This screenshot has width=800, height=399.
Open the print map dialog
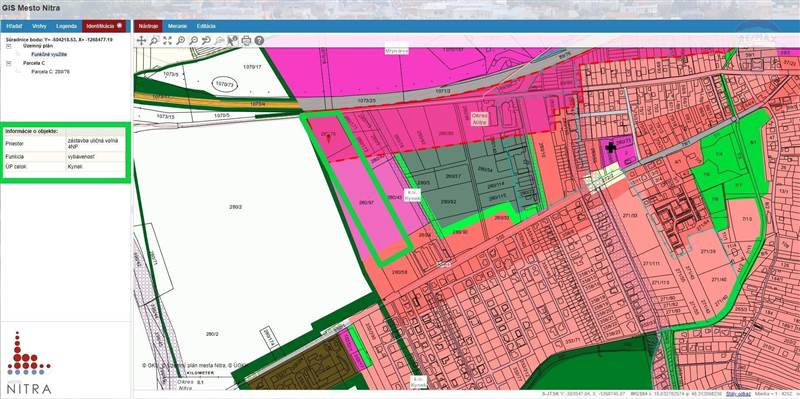pyautogui.click(x=246, y=40)
